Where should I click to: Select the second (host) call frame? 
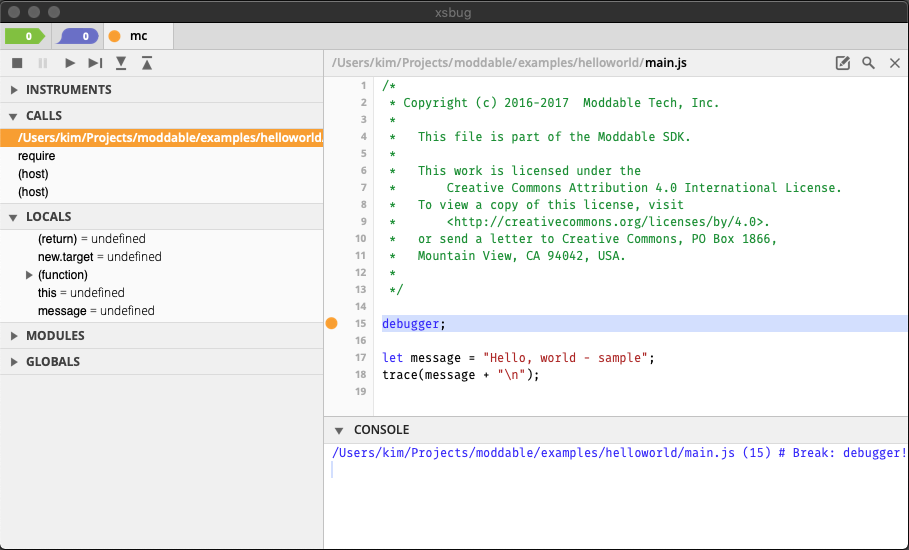click(161, 192)
